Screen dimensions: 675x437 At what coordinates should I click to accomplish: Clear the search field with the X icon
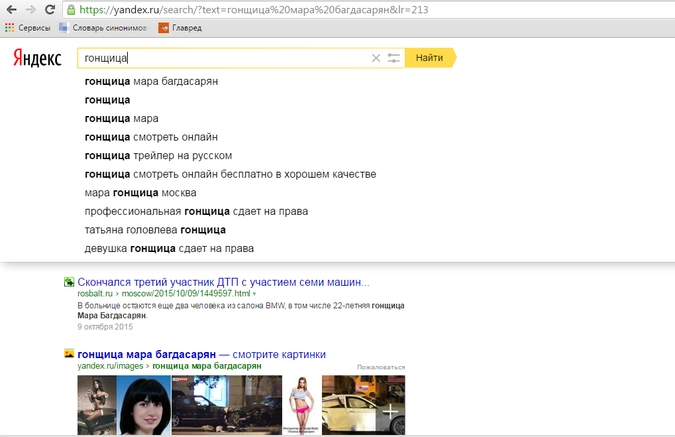tap(376, 58)
